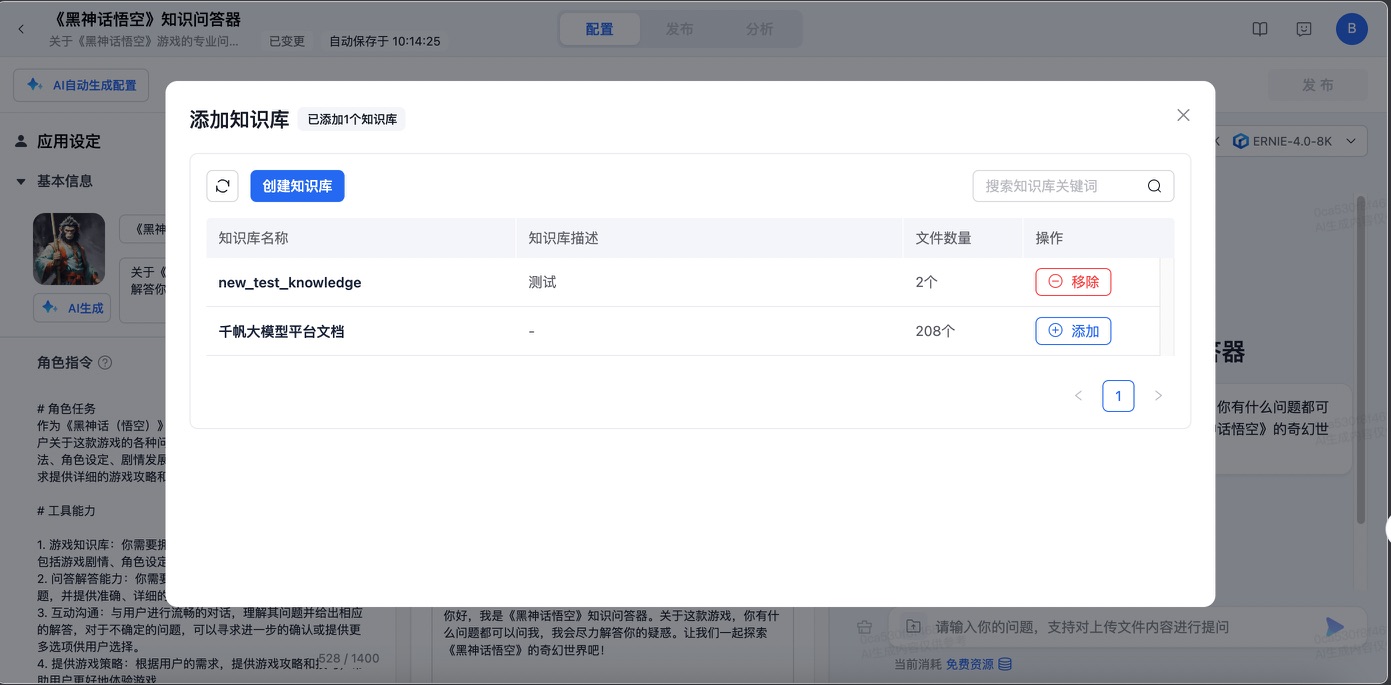The height and width of the screenshot is (685, 1391).
Task: Click the search magnifier in knowledge search
Action: [1153, 186]
